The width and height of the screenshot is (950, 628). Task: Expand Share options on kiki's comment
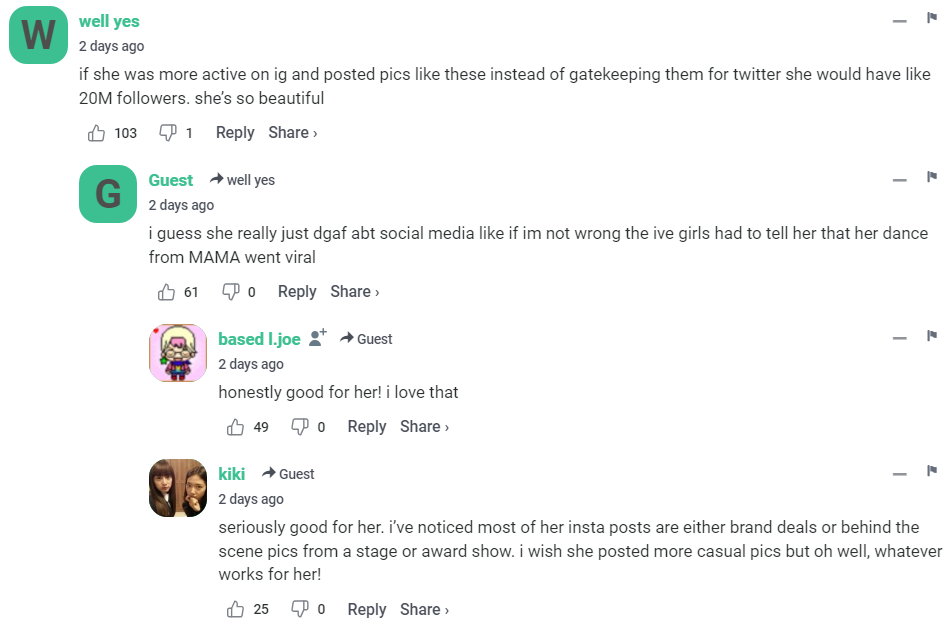[x=424, y=610]
